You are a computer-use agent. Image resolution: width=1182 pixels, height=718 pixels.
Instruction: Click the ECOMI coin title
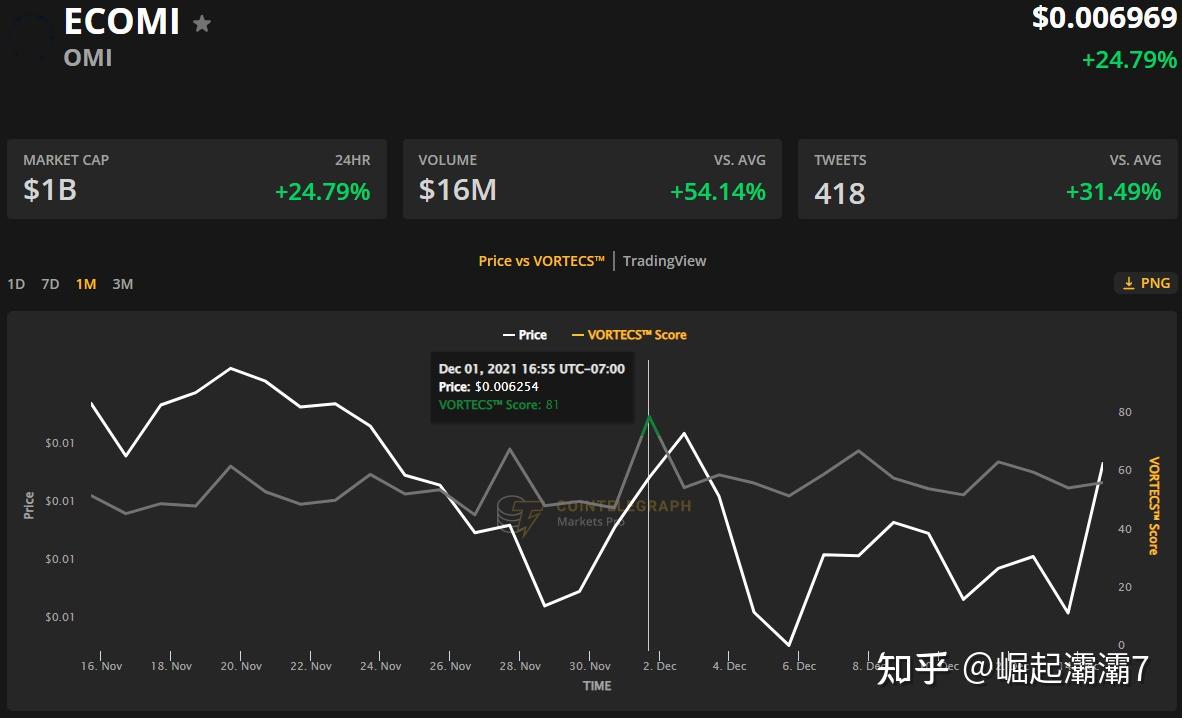(121, 21)
